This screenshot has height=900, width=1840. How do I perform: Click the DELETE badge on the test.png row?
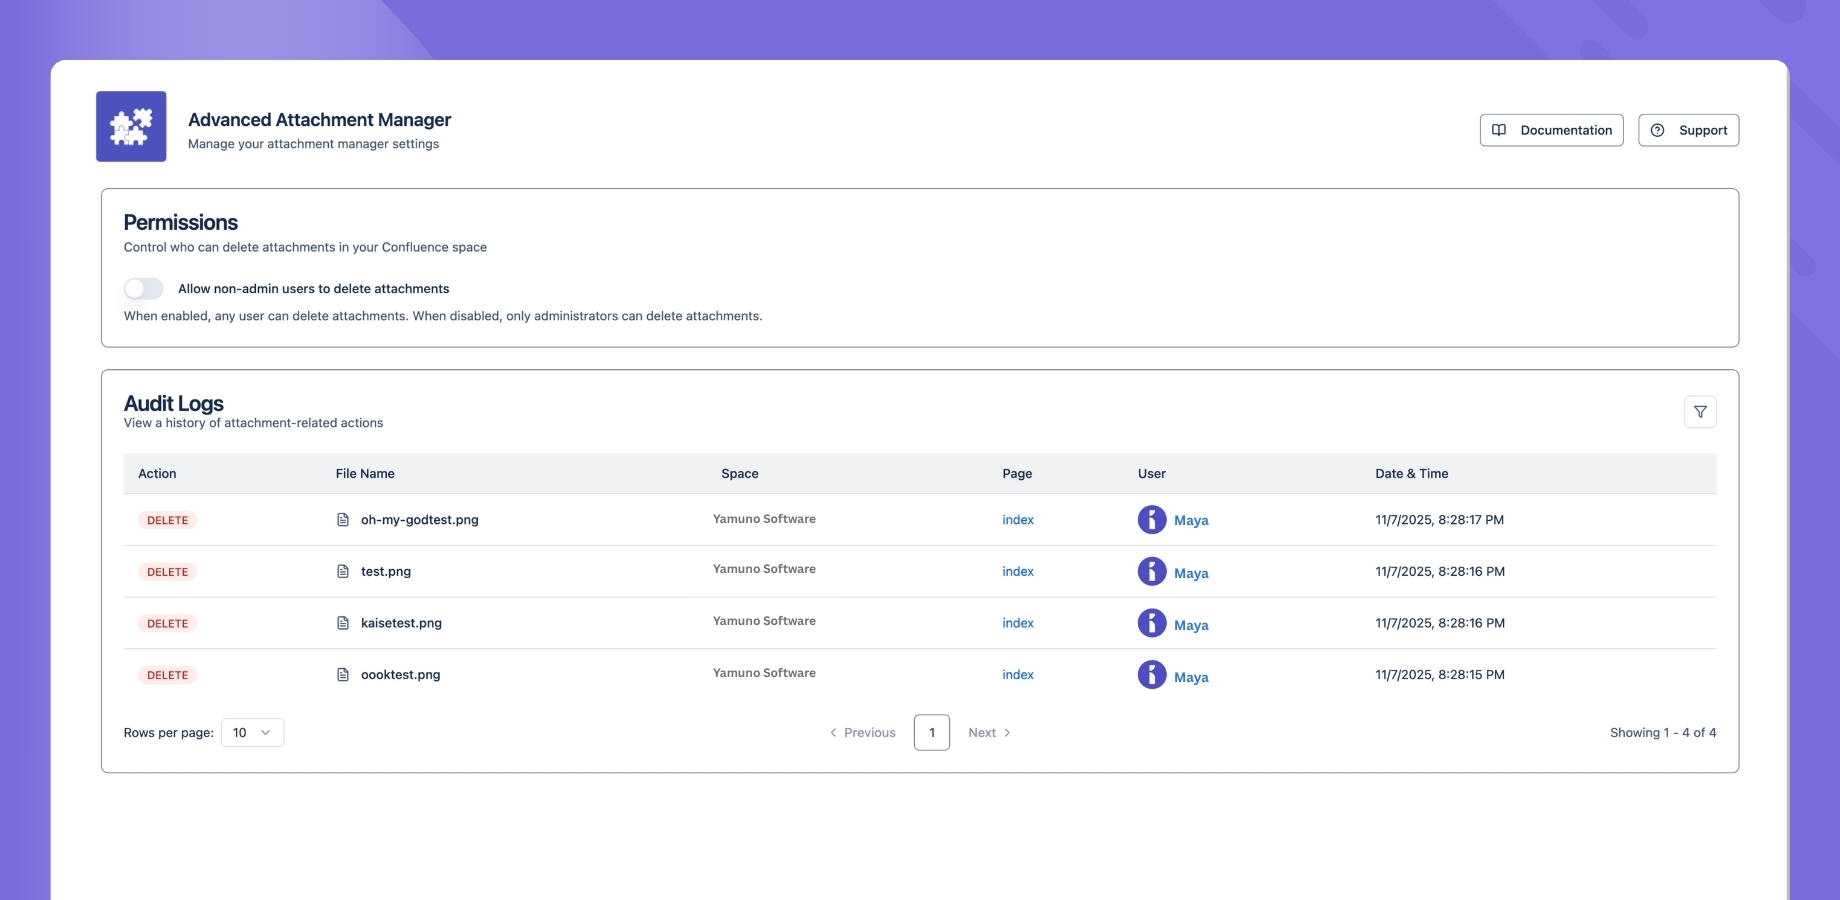coord(167,571)
